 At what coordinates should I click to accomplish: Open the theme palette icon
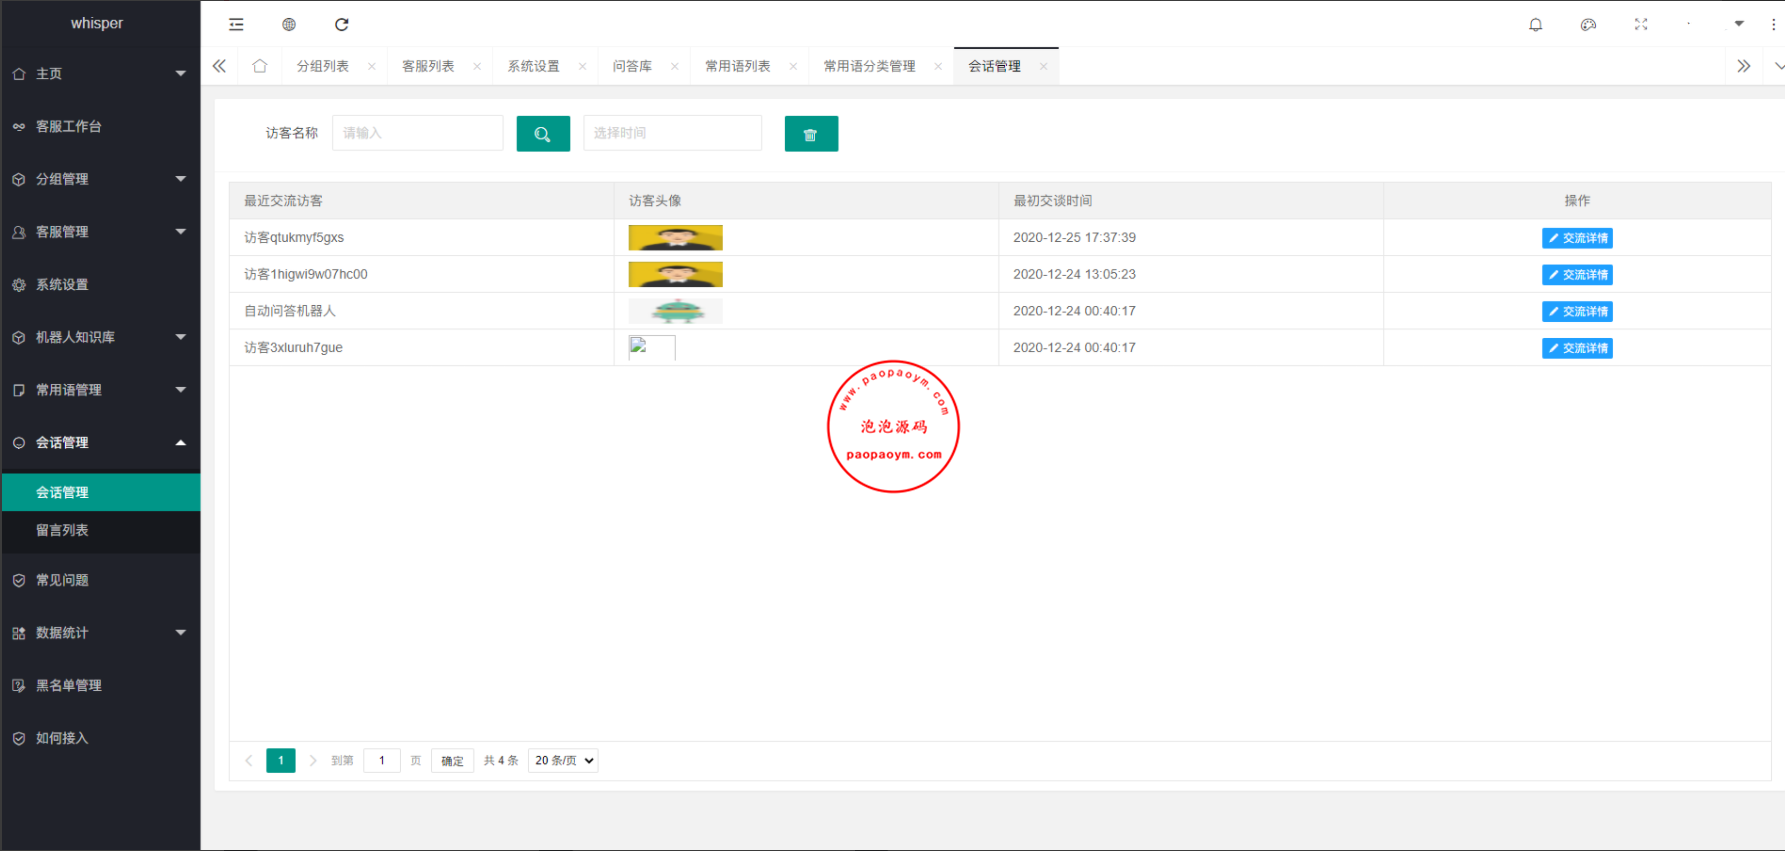[x=1588, y=24]
